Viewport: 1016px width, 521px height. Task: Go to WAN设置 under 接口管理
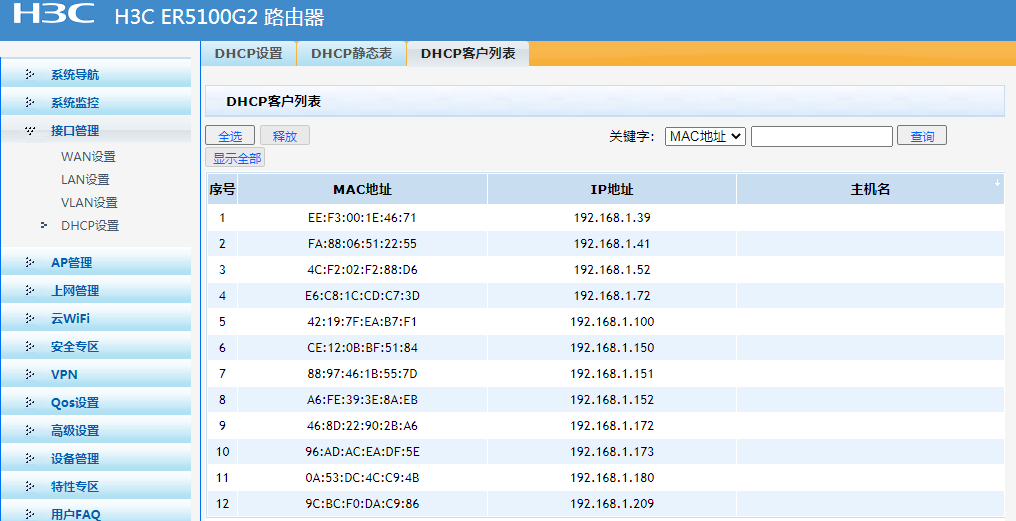(x=88, y=156)
